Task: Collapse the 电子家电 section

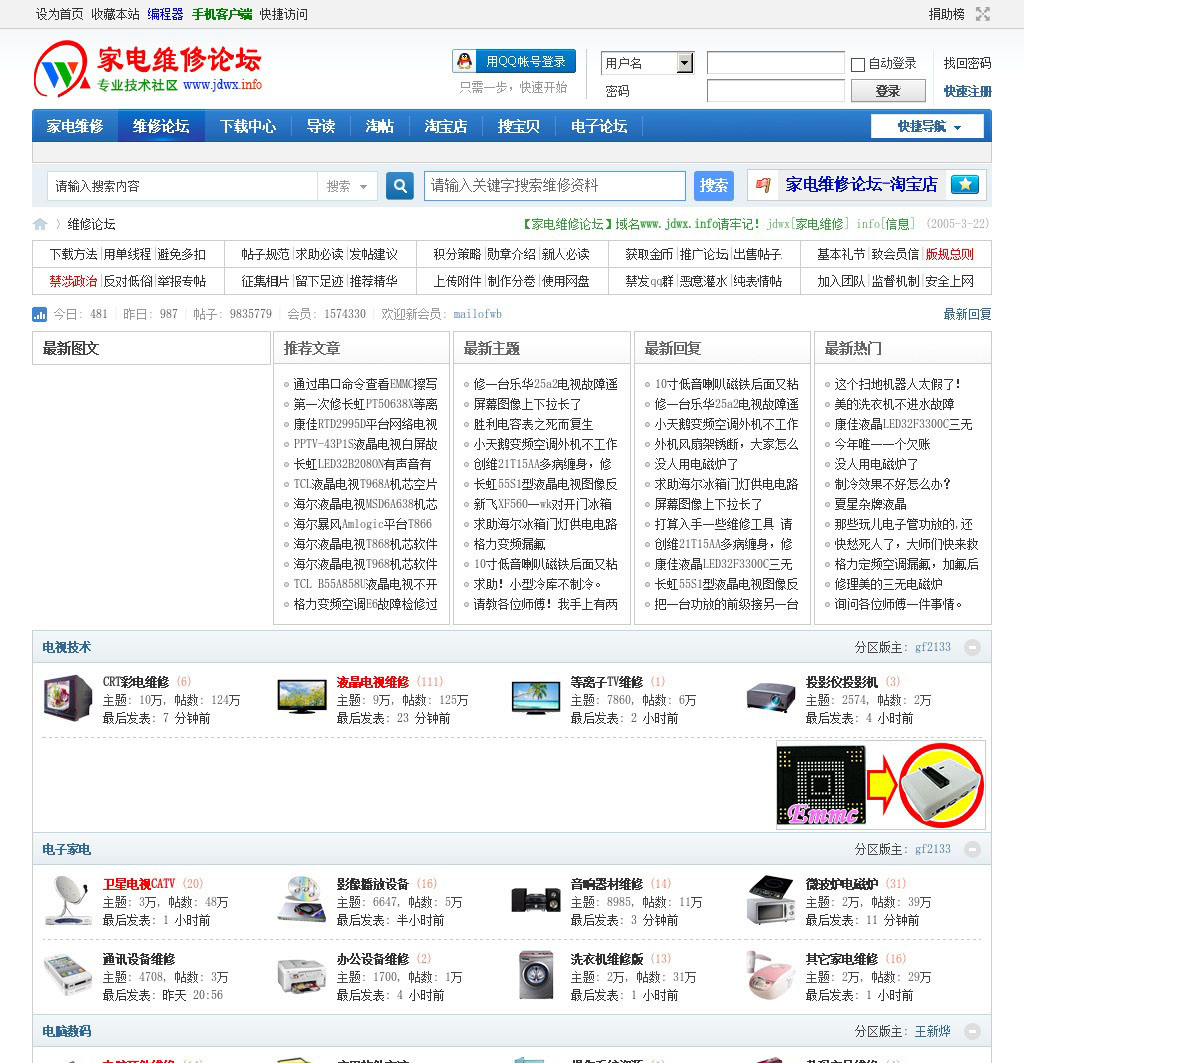Action: click(x=972, y=850)
